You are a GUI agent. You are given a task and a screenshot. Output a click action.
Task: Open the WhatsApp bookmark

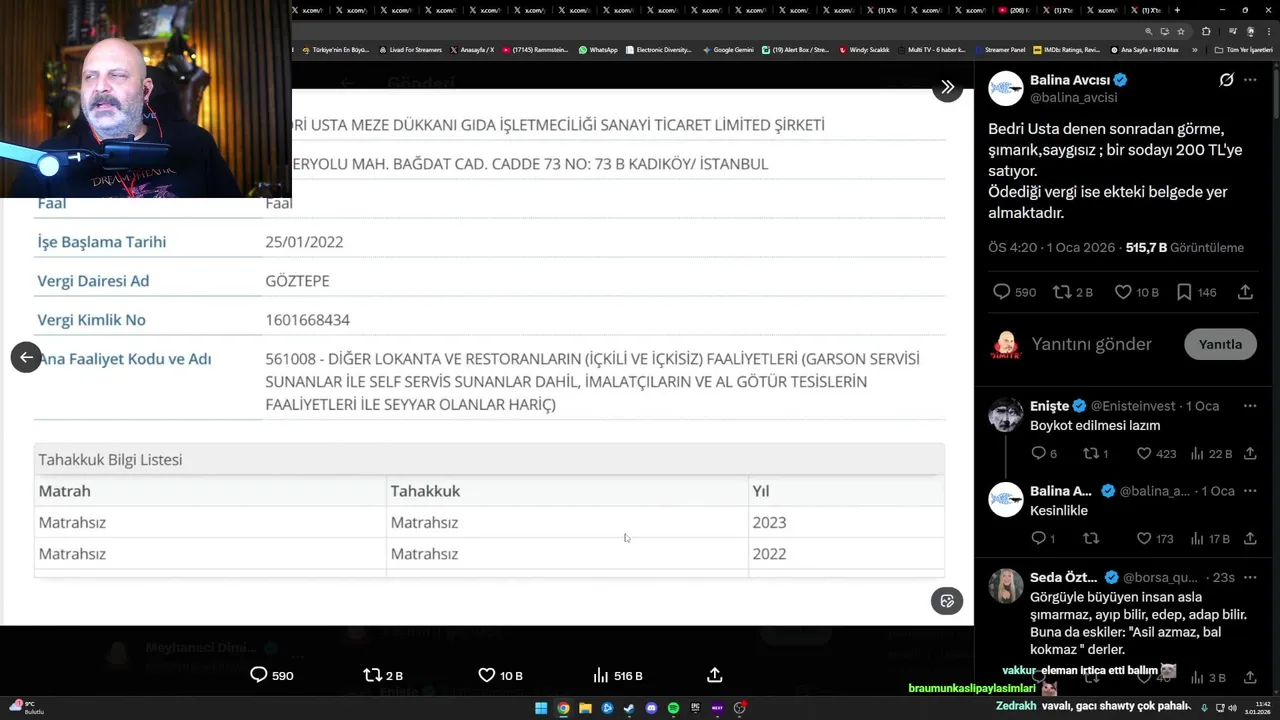coord(597,49)
